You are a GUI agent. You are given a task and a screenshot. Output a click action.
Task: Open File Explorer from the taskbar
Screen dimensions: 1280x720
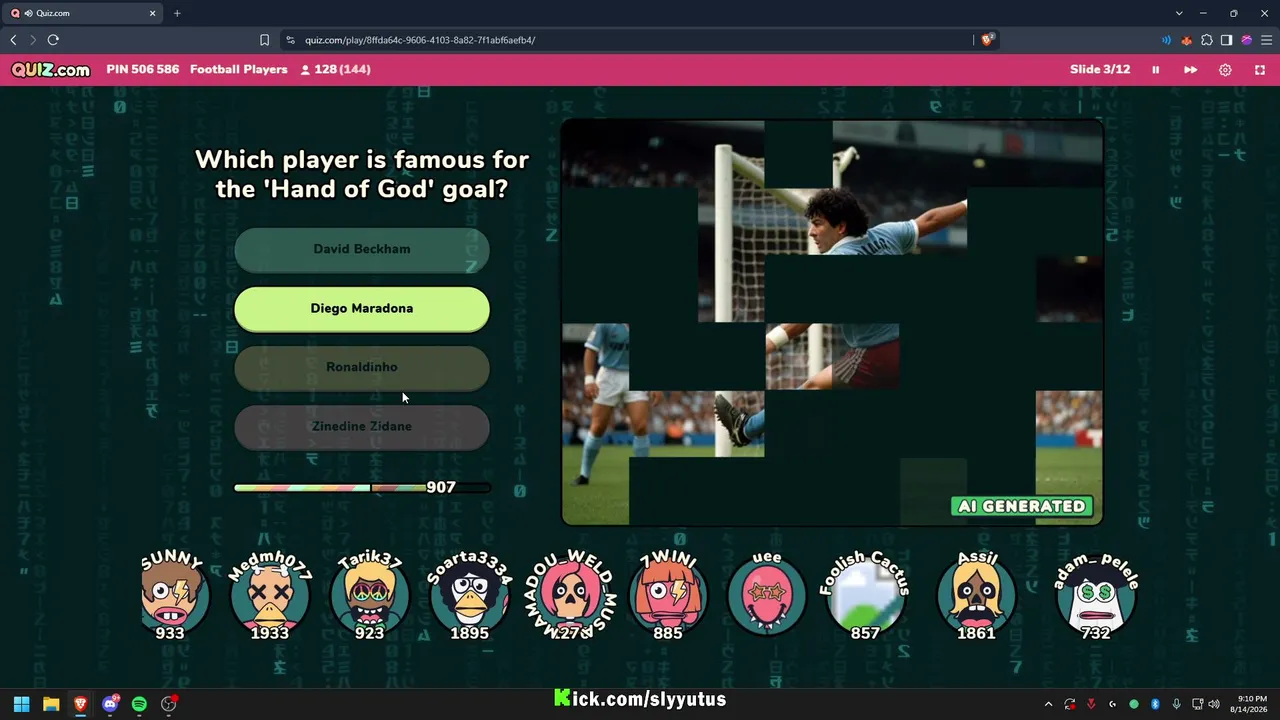click(51, 704)
